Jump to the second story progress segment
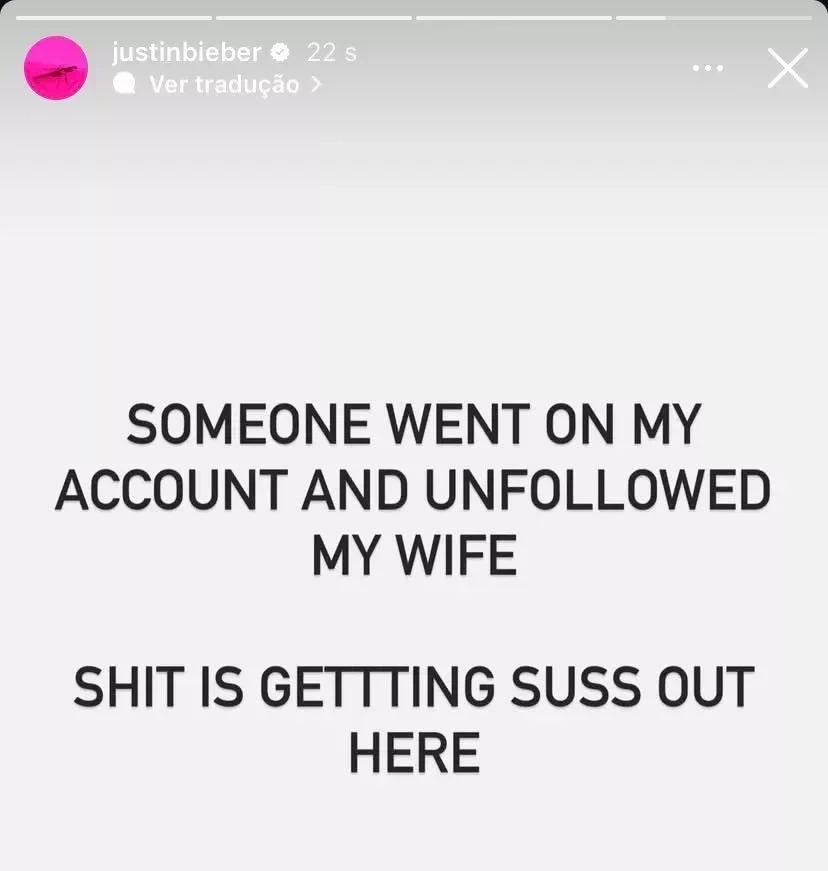Screen dimensions: 828x871 (314, 18)
